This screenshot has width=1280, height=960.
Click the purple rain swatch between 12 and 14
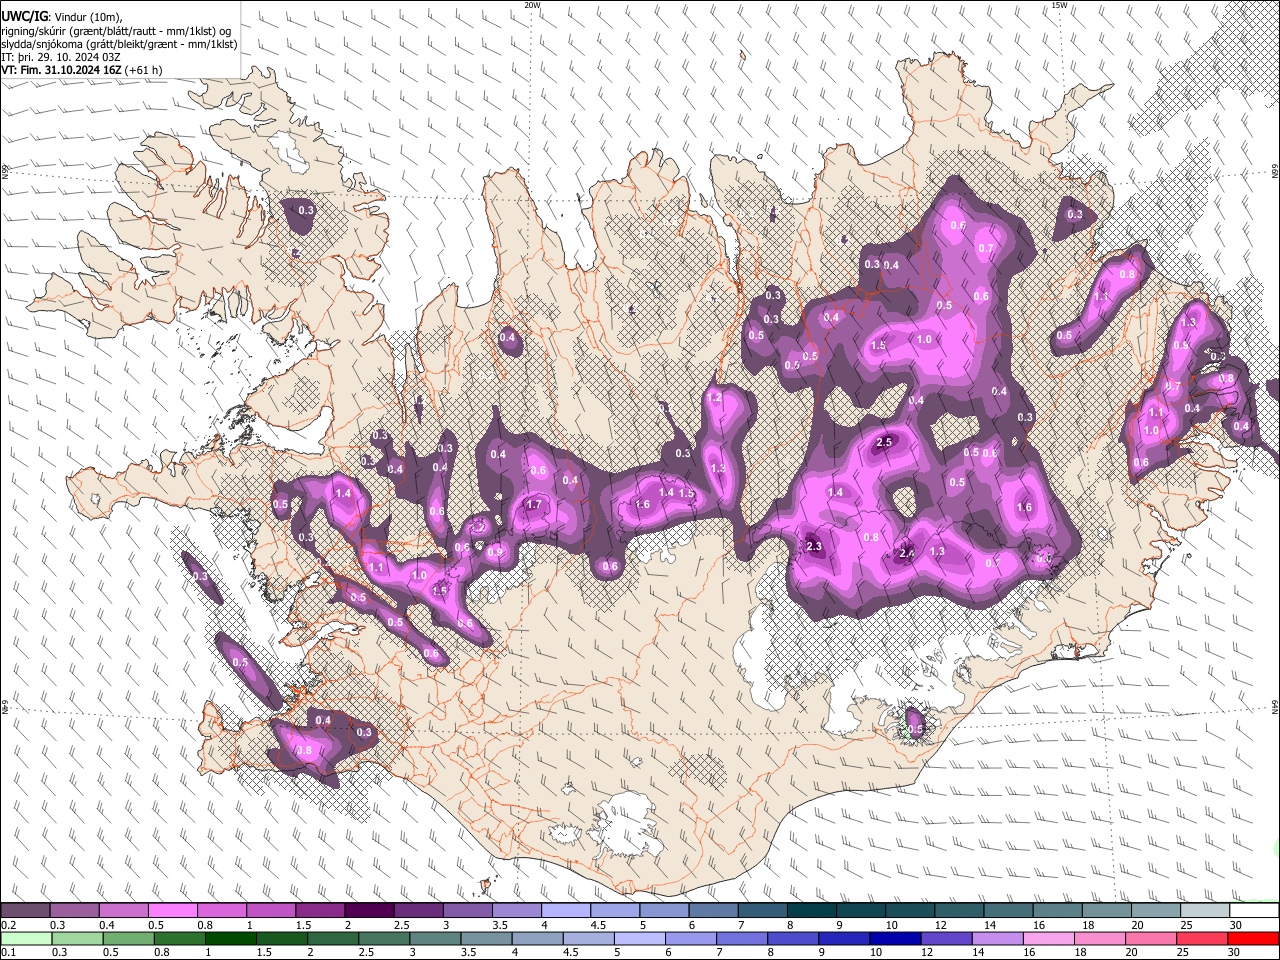pos(947,939)
